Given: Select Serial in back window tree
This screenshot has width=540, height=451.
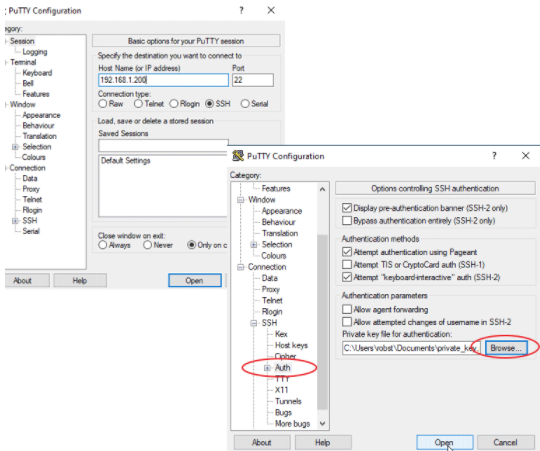Looking at the screenshot, I should [31, 231].
